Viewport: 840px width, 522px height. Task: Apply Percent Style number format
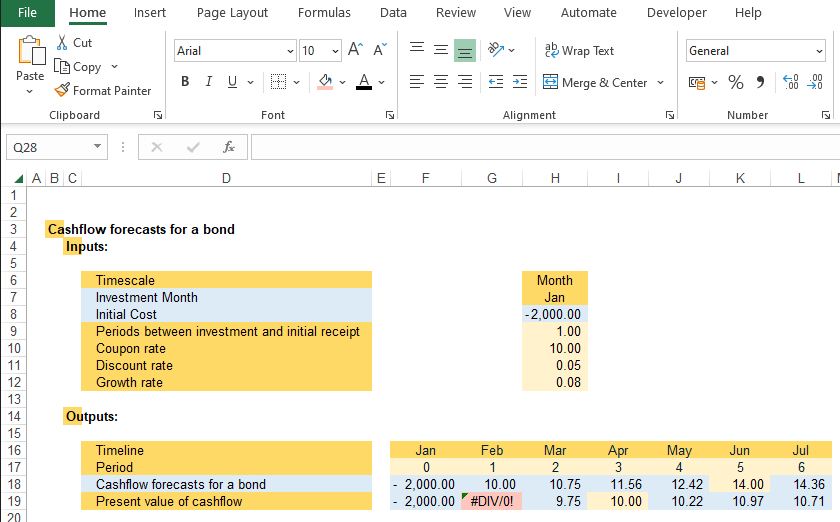736,82
